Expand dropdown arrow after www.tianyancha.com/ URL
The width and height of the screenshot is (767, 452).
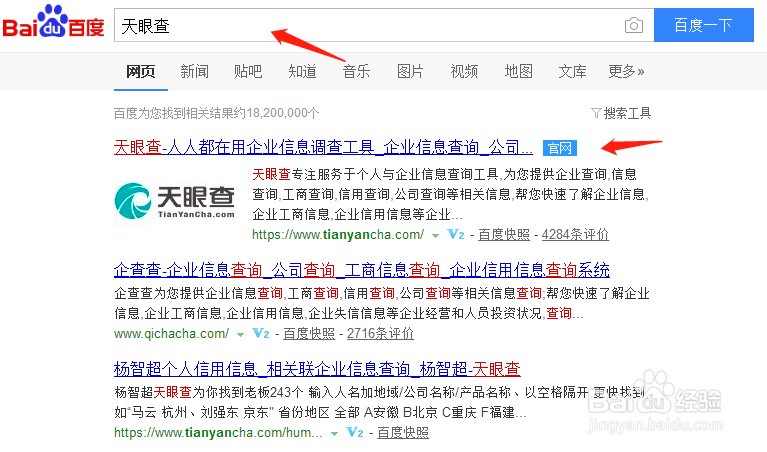tap(435, 236)
